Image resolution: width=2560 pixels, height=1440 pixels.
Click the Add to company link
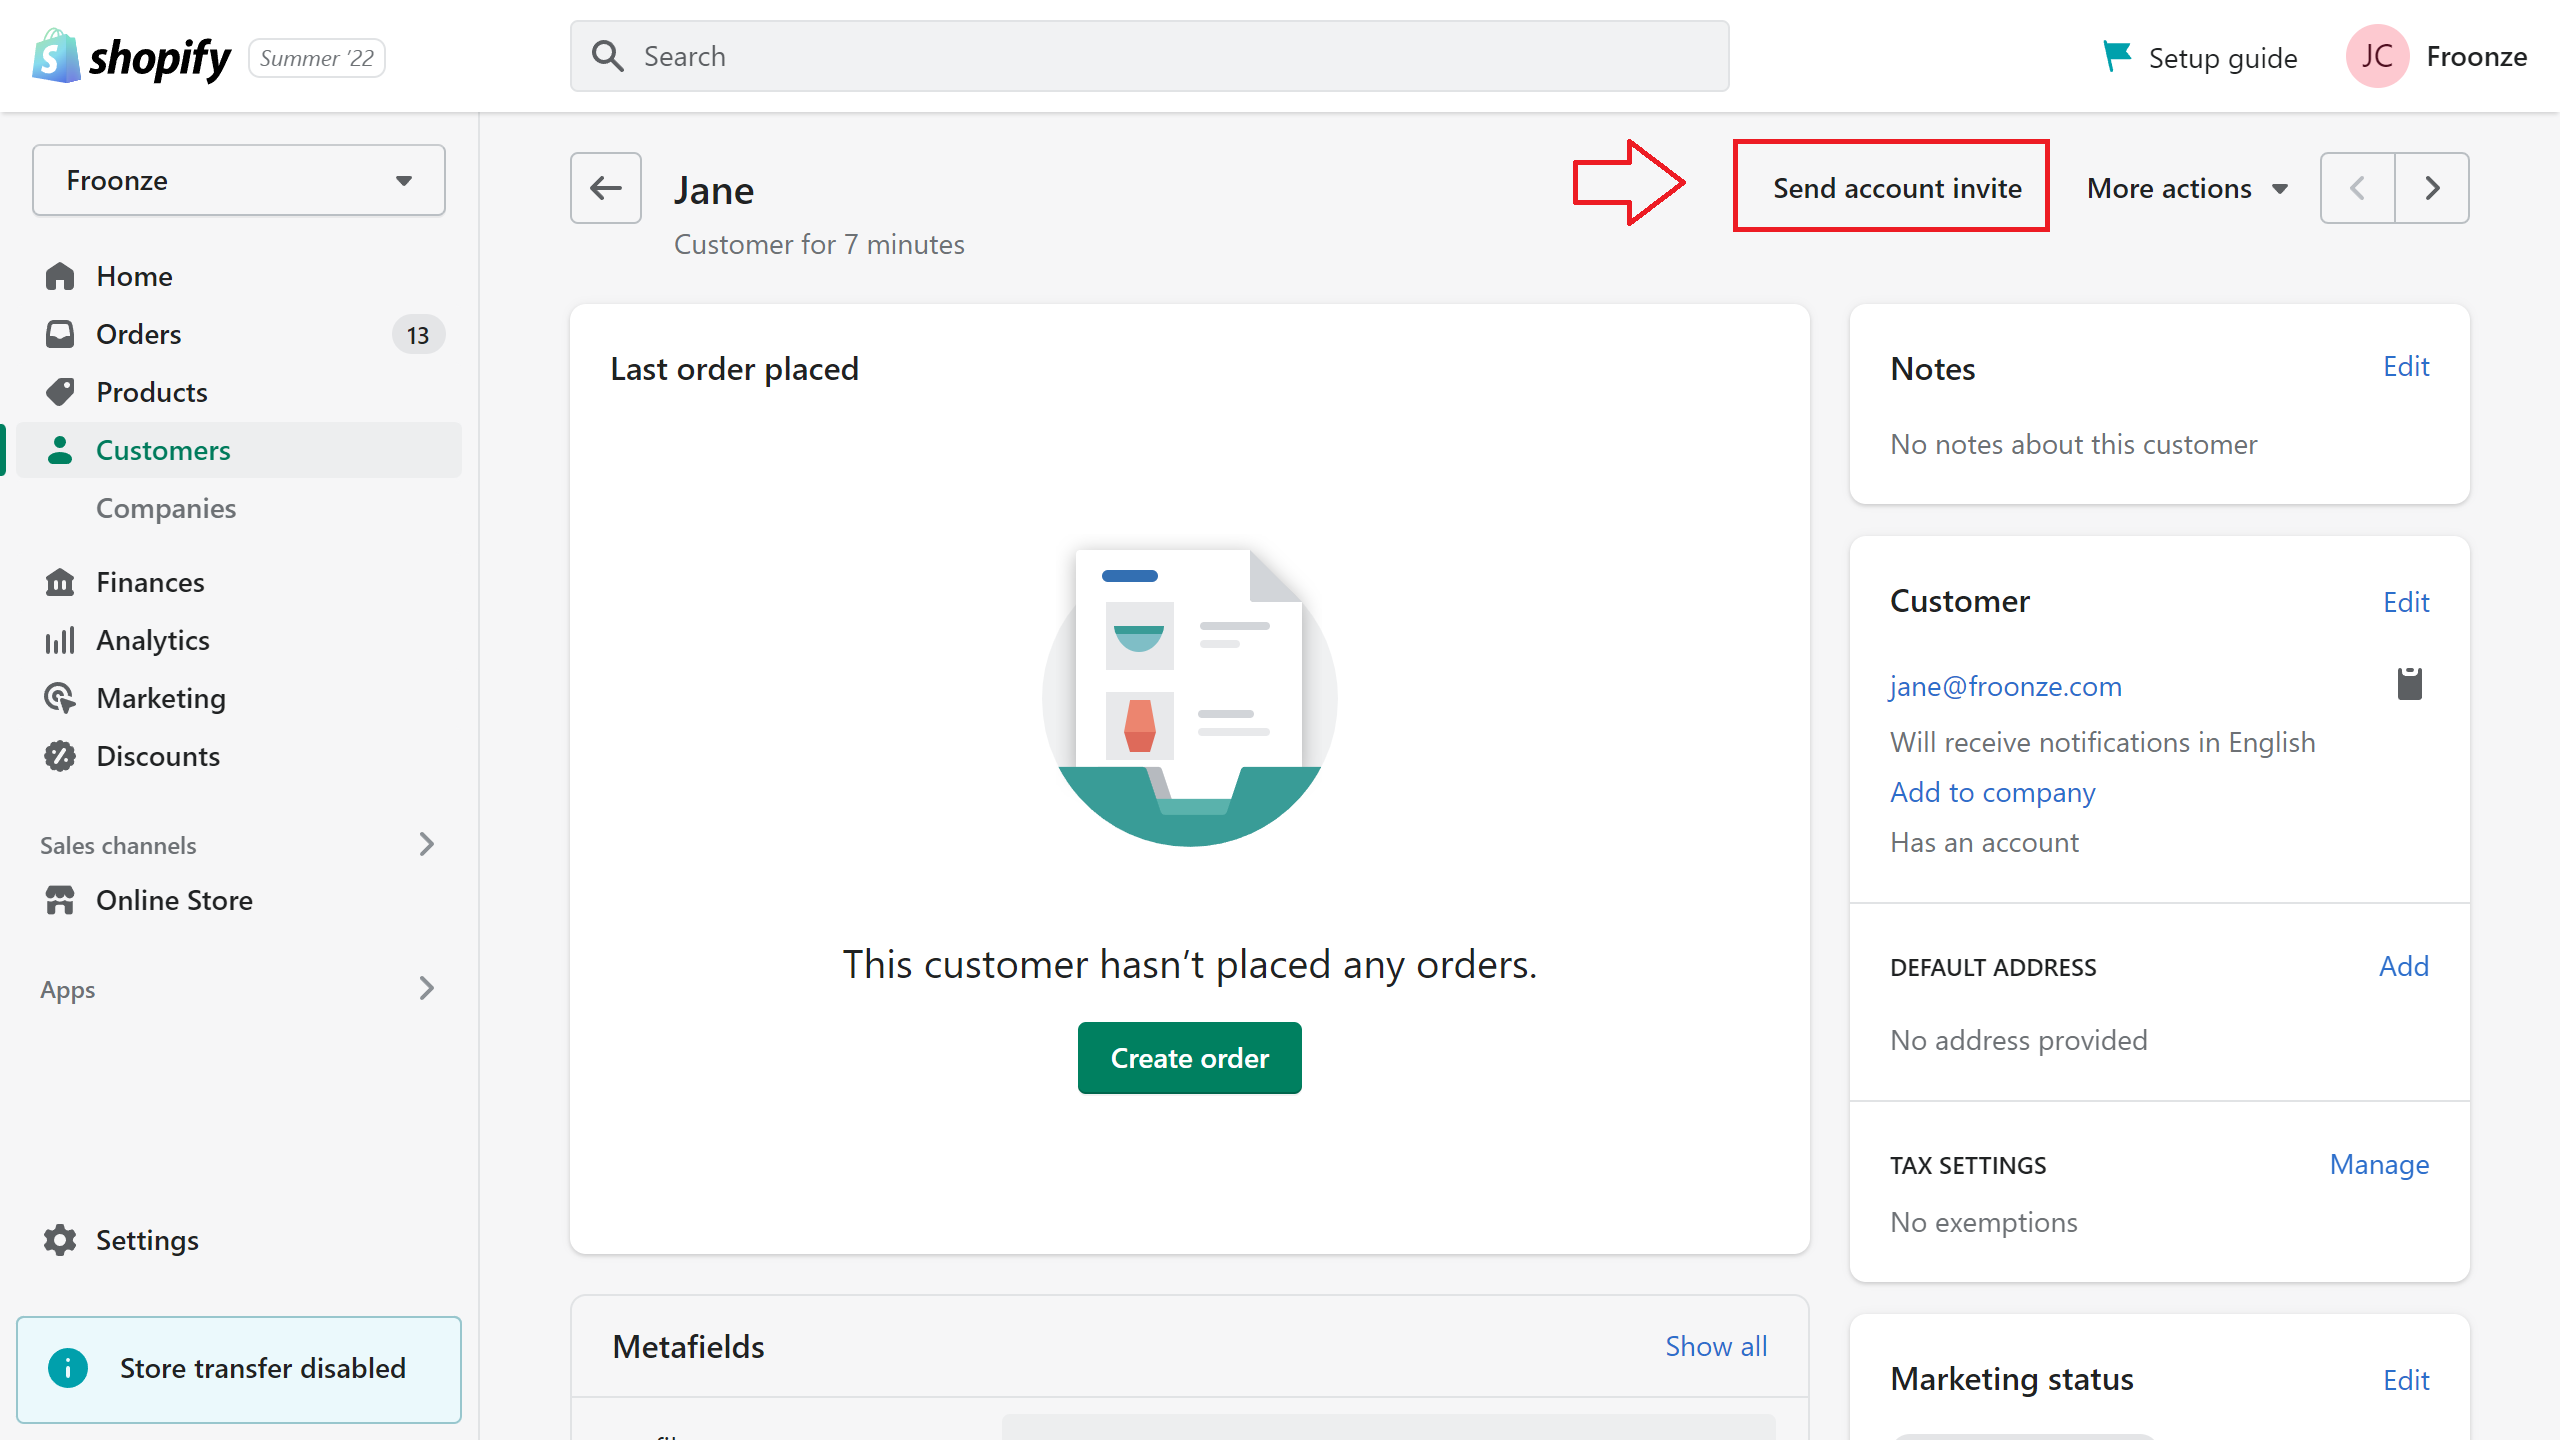(1992, 792)
